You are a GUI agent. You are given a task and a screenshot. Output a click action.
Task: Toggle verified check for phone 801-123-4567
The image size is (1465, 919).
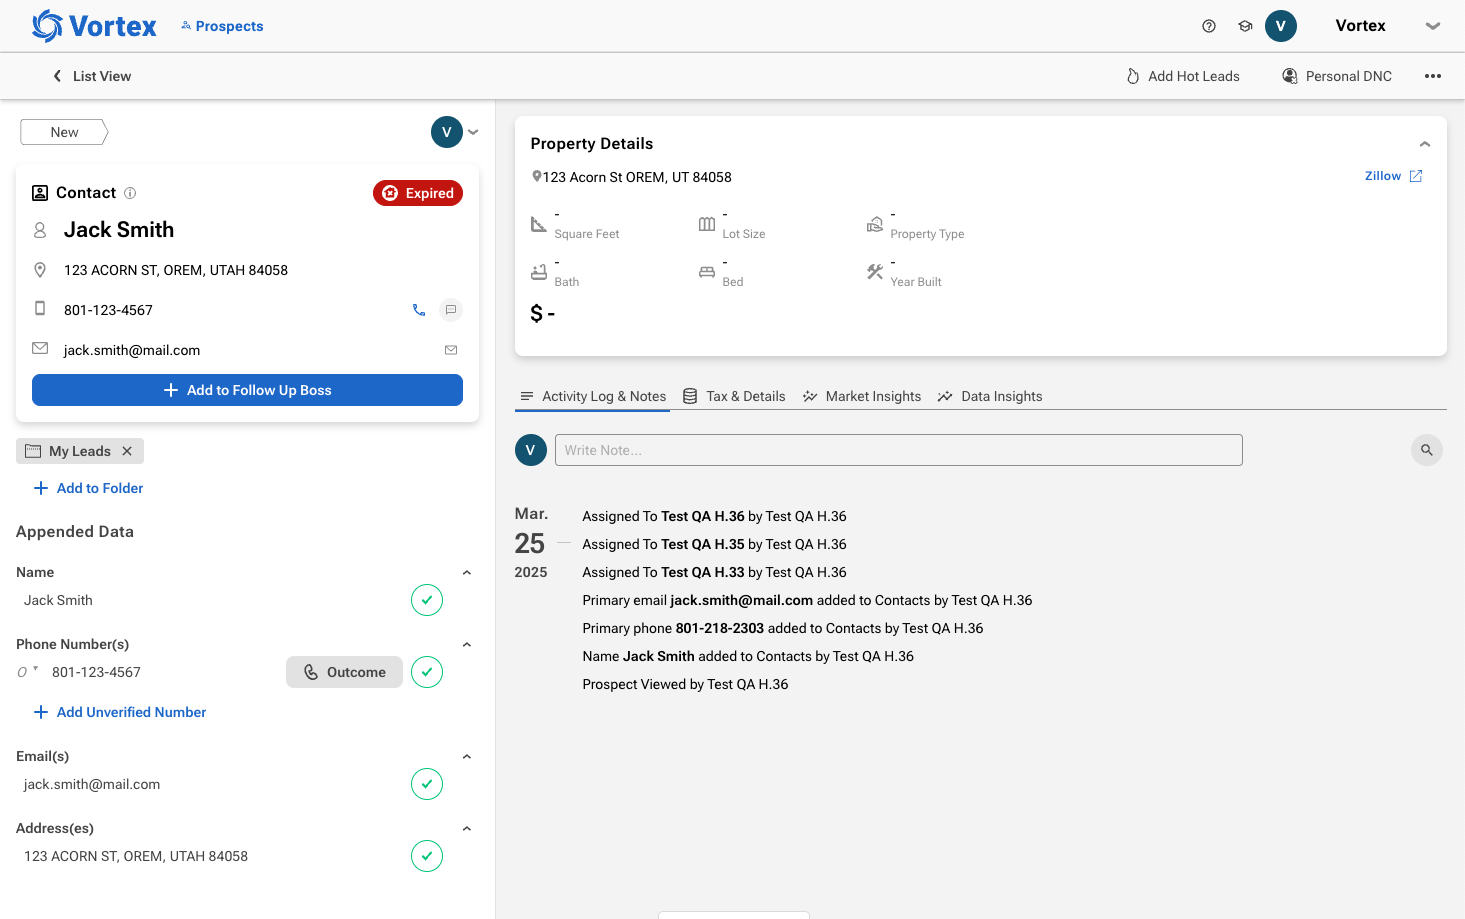click(427, 672)
